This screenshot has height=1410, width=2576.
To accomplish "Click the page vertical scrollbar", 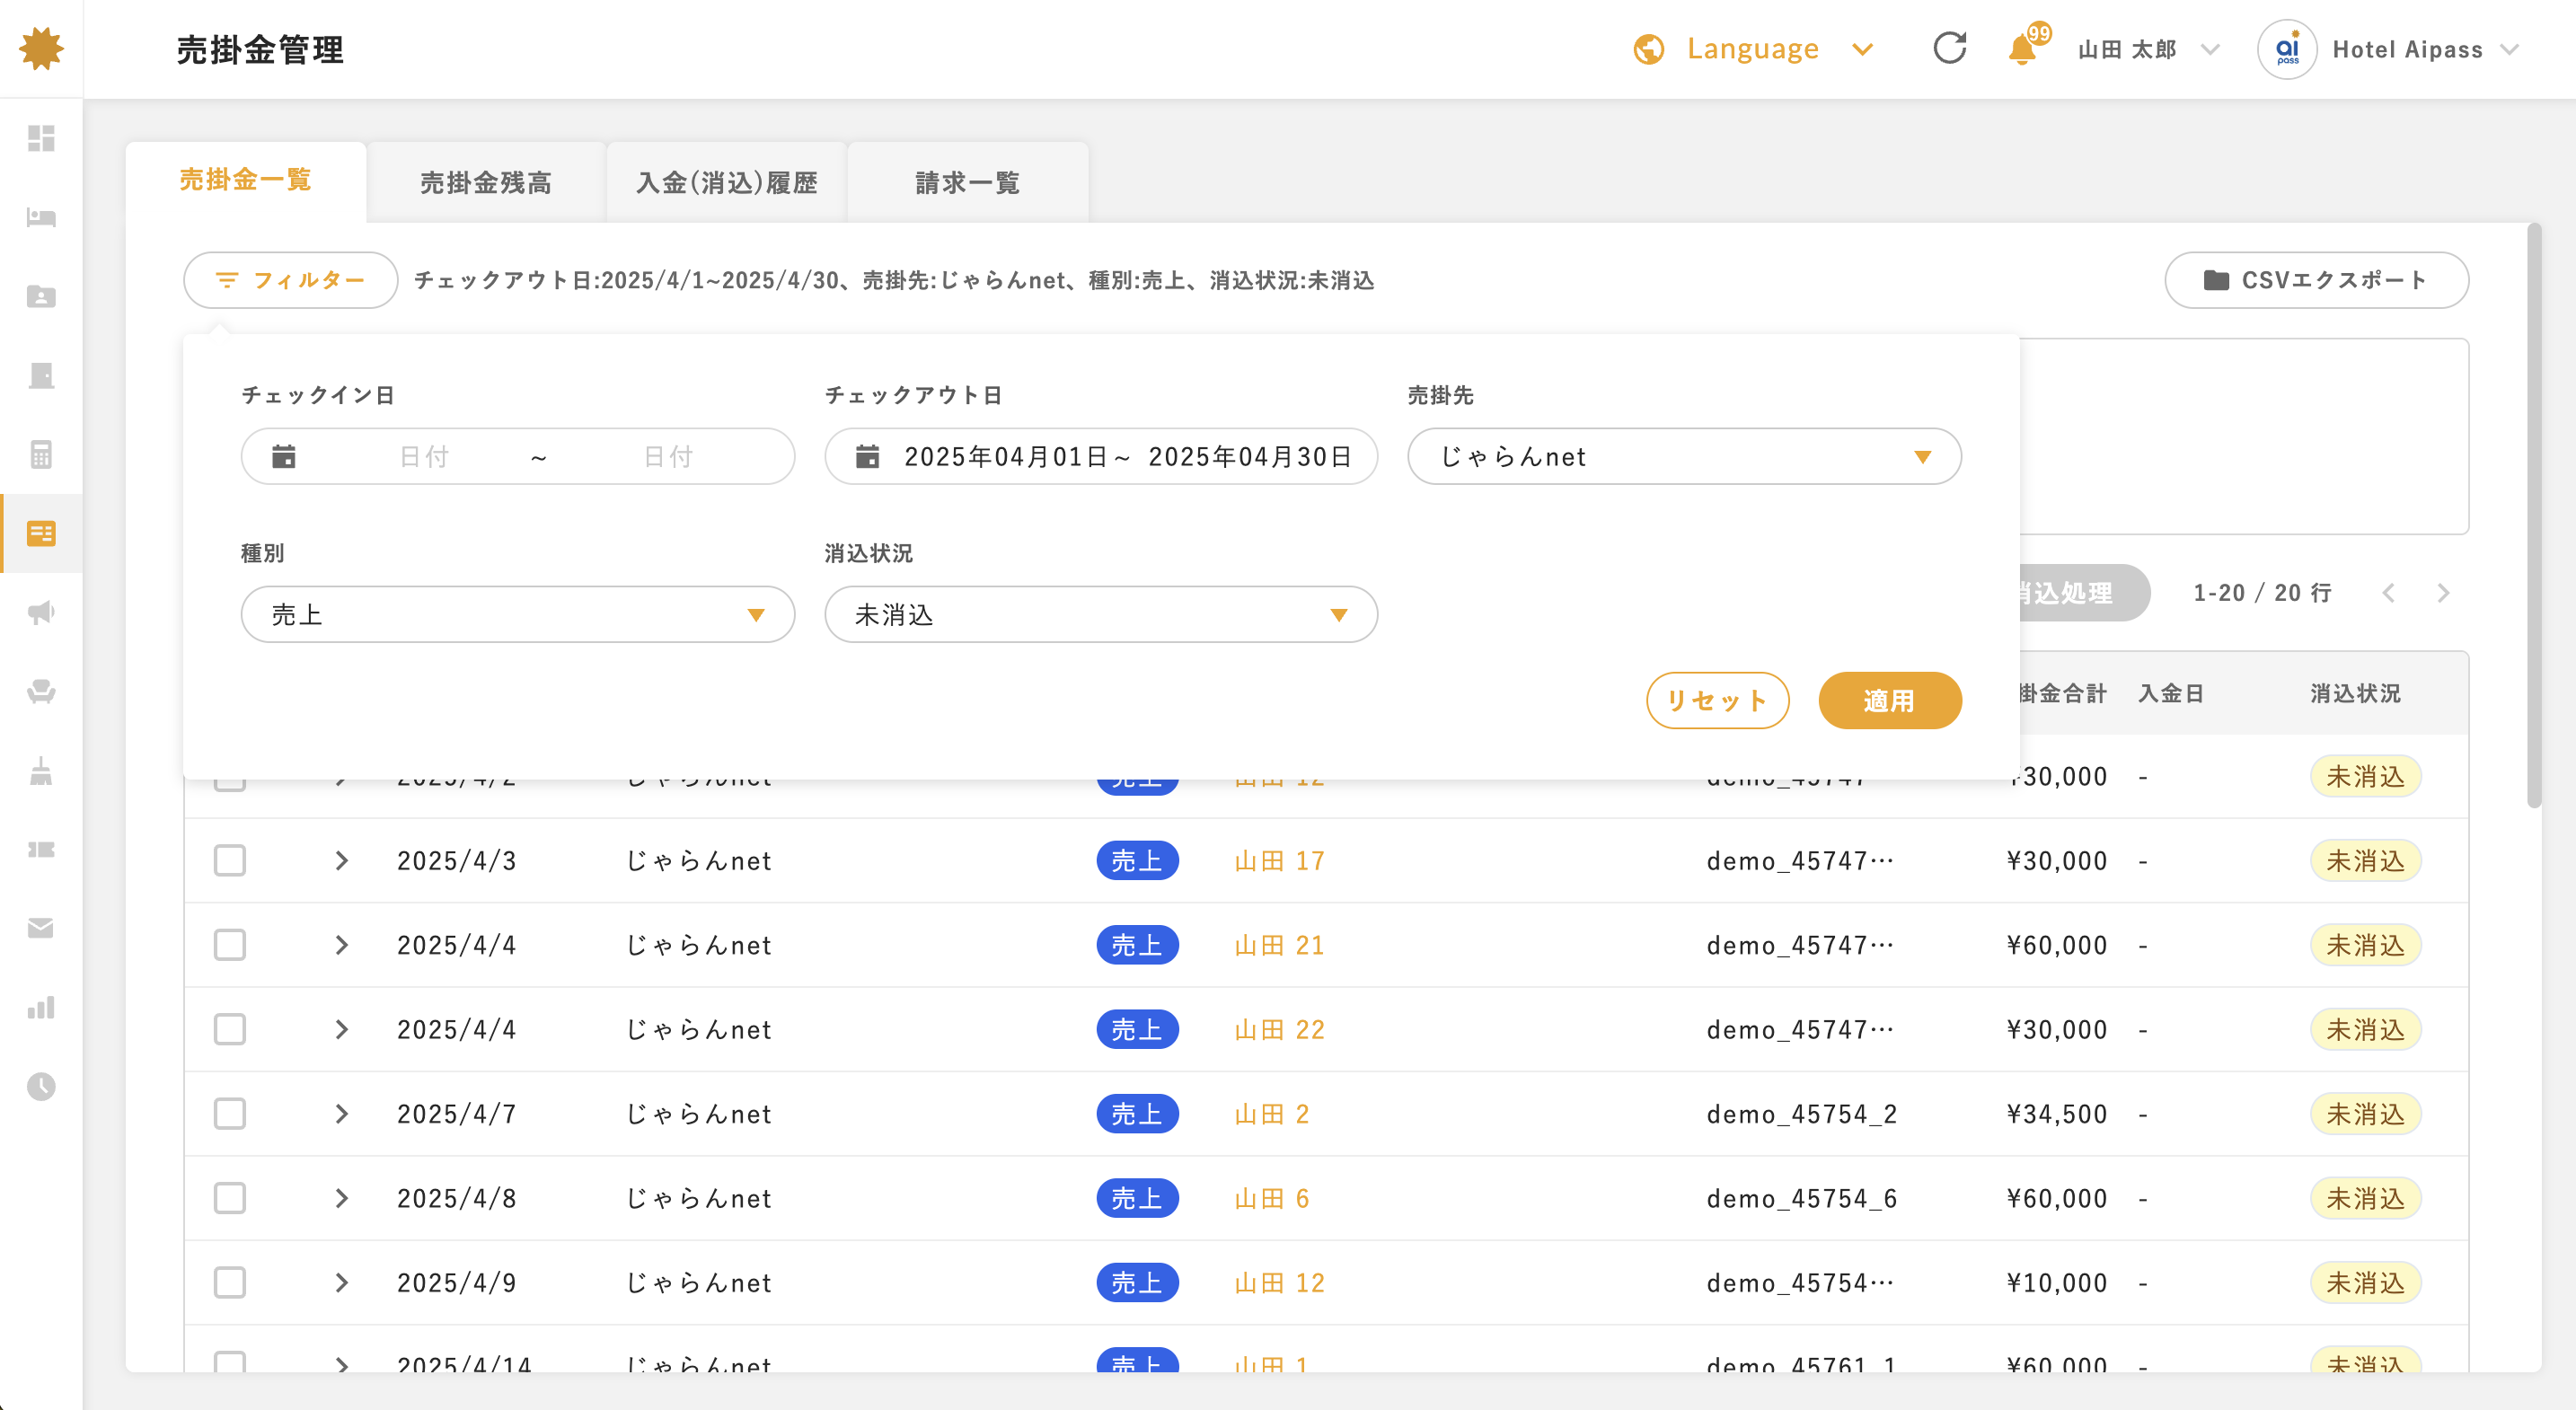I will 2533,515.
